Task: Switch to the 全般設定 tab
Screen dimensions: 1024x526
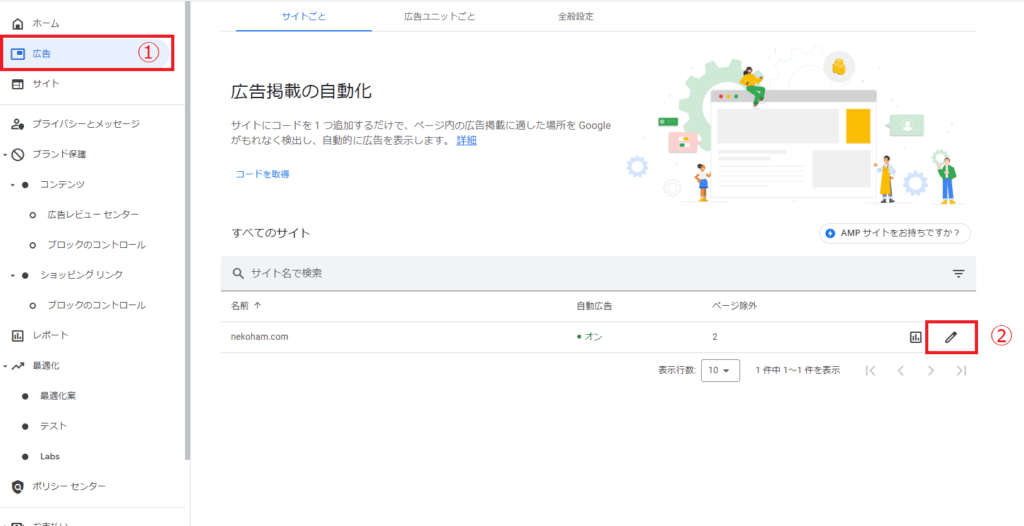Action: (x=575, y=16)
